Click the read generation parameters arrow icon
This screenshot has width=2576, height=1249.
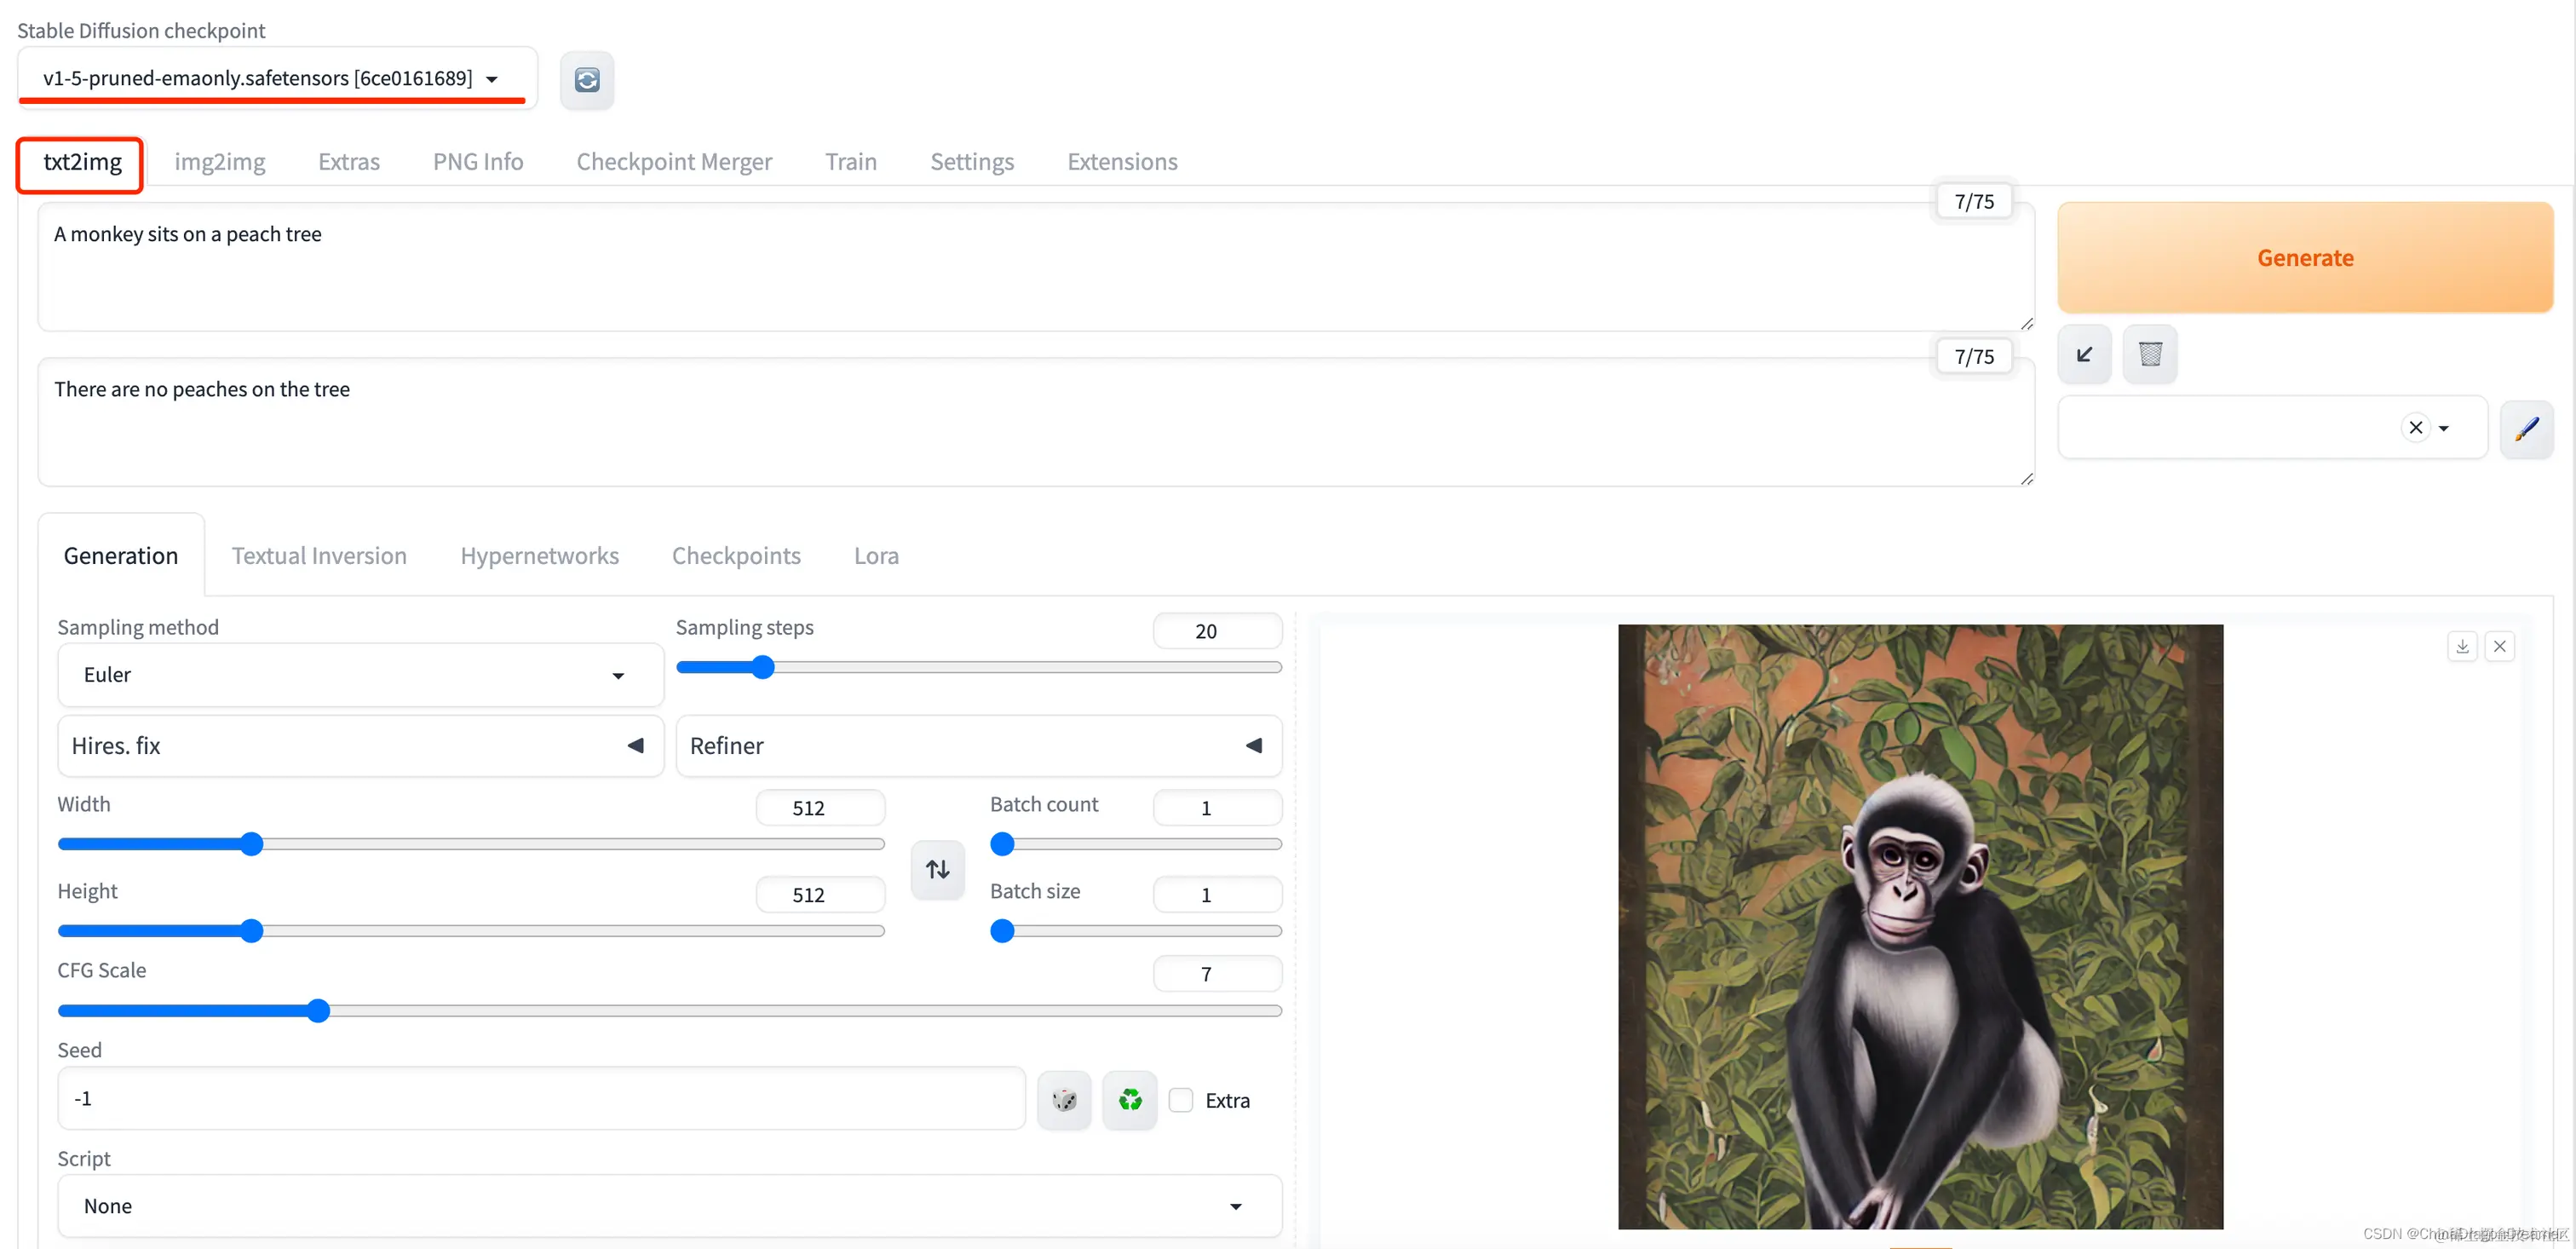pyautogui.click(x=2084, y=354)
